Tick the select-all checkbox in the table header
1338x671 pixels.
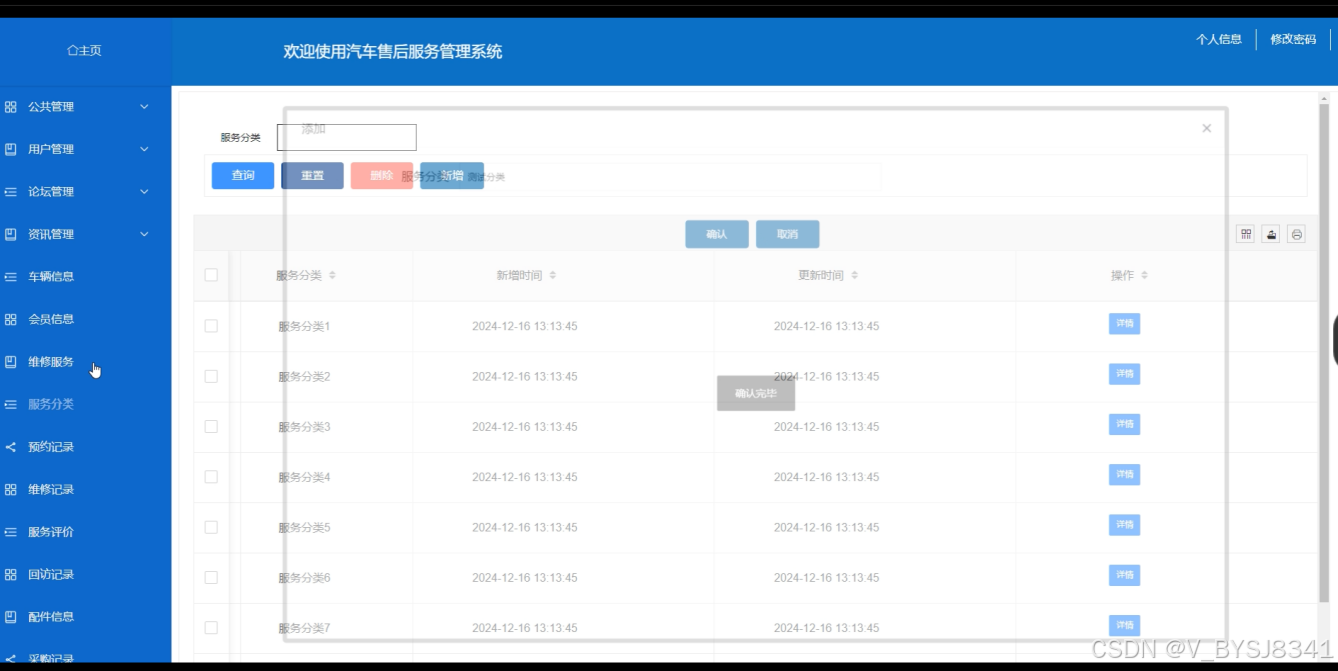point(211,275)
